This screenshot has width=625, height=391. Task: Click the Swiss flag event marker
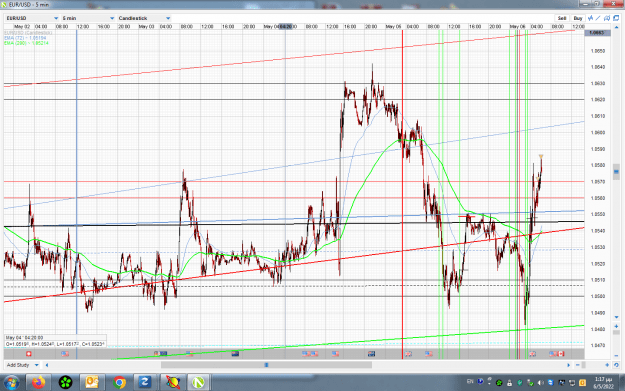point(28,354)
